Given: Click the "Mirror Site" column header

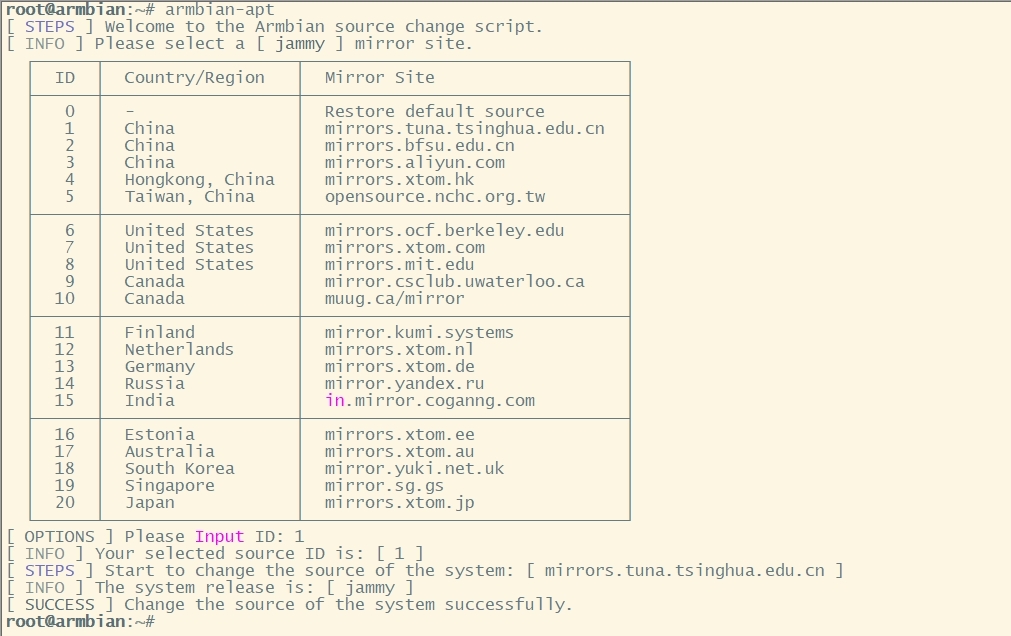Looking at the screenshot, I should [379, 78].
